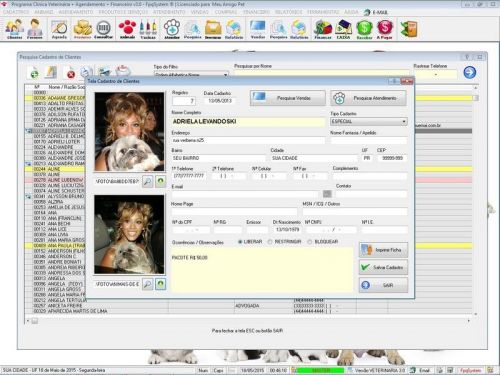Click the yellow Ocorrências / Observações text area
500x375 pixels.
point(262,270)
